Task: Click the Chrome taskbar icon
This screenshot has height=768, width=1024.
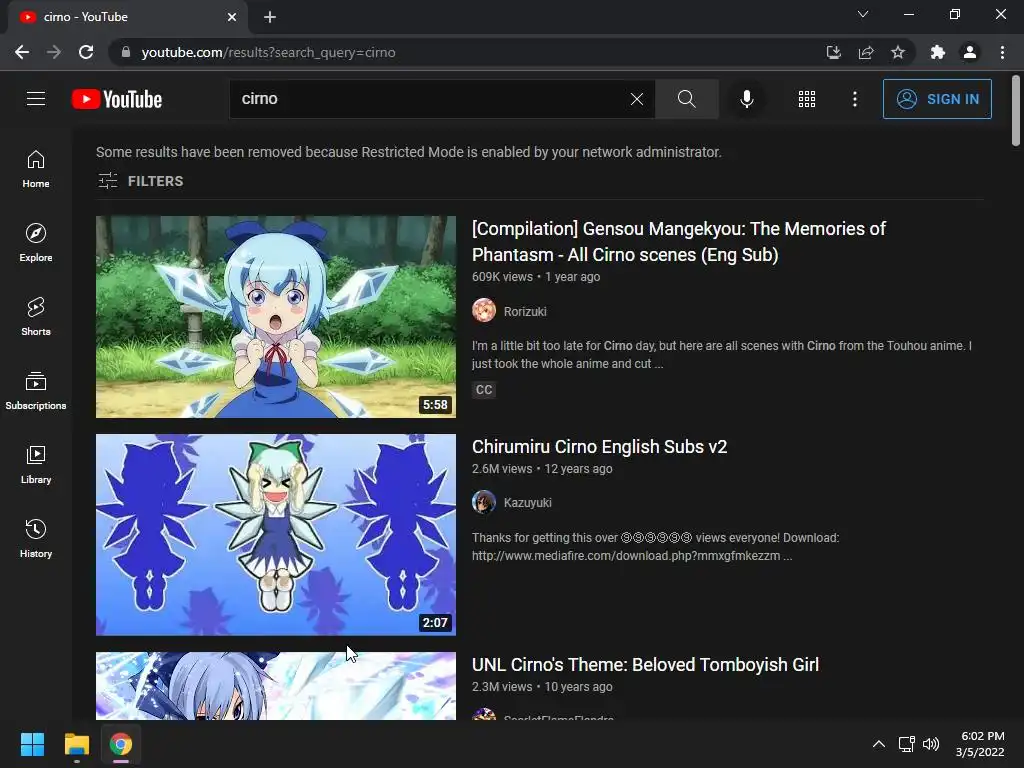Action: (x=121, y=744)
